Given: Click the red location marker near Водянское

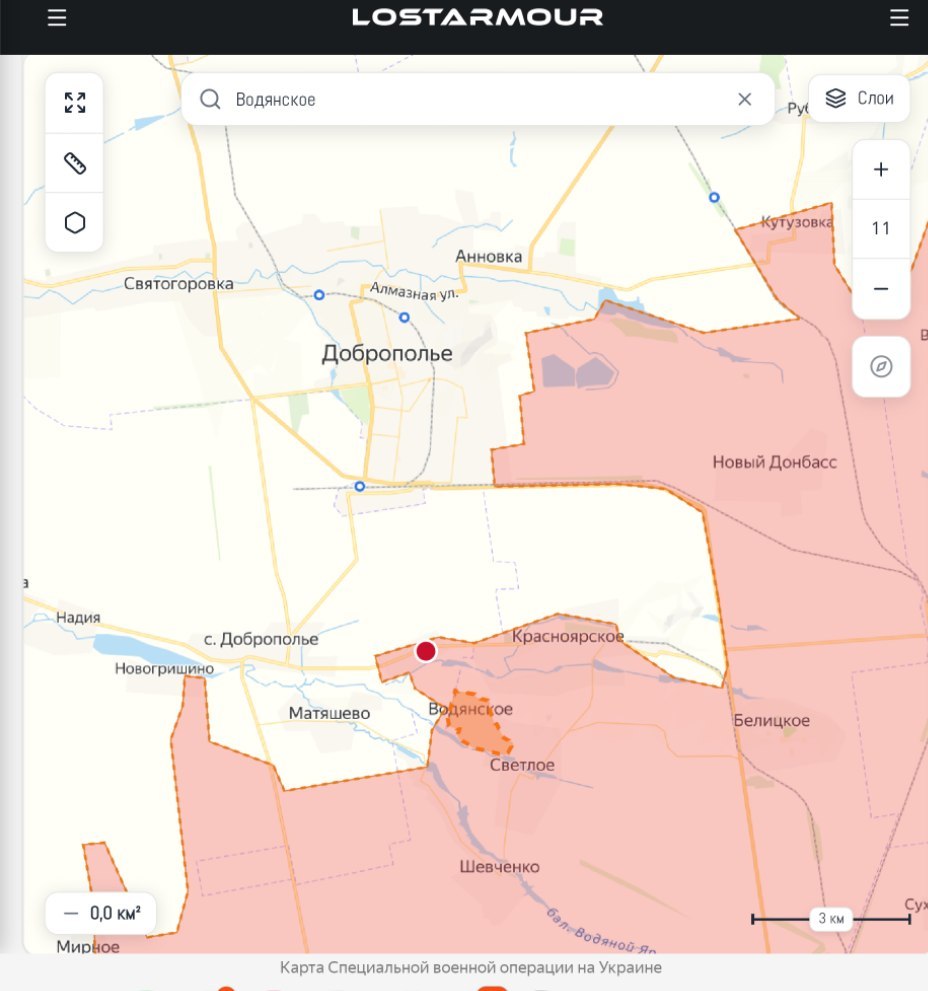Looking at the screenshot, I should pyautogui.click(x=426, y=651).
